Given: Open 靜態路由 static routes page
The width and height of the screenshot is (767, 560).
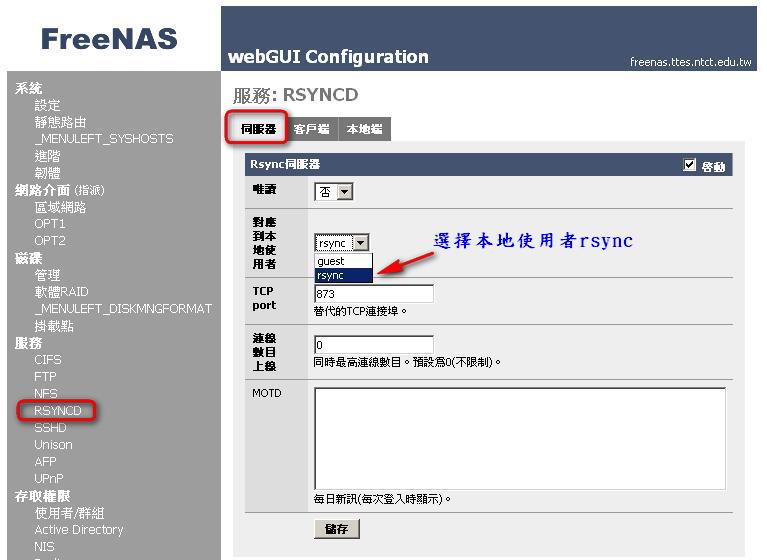Looking at the screenshot, I should click(x=60, y=122).
